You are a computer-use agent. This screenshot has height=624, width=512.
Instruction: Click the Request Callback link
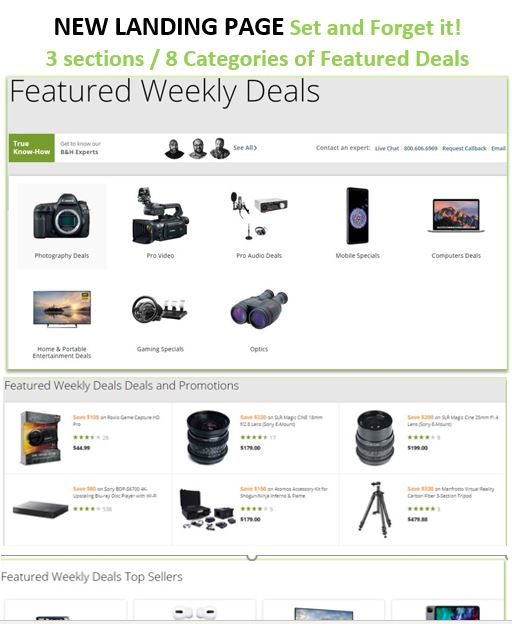point(464,148)
